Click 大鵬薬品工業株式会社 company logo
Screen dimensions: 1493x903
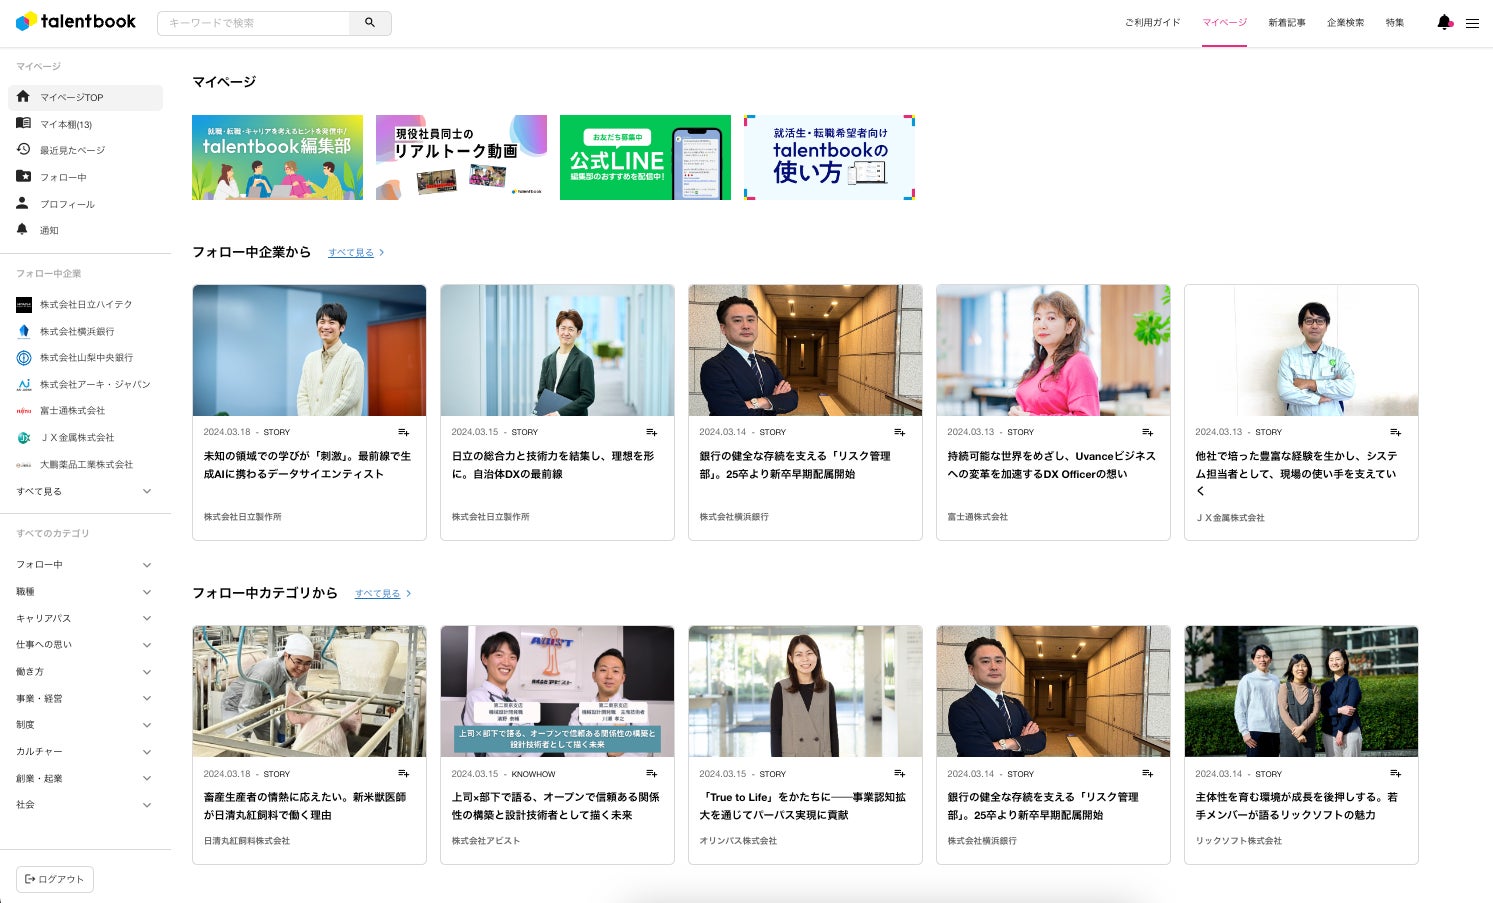point(24,465)
